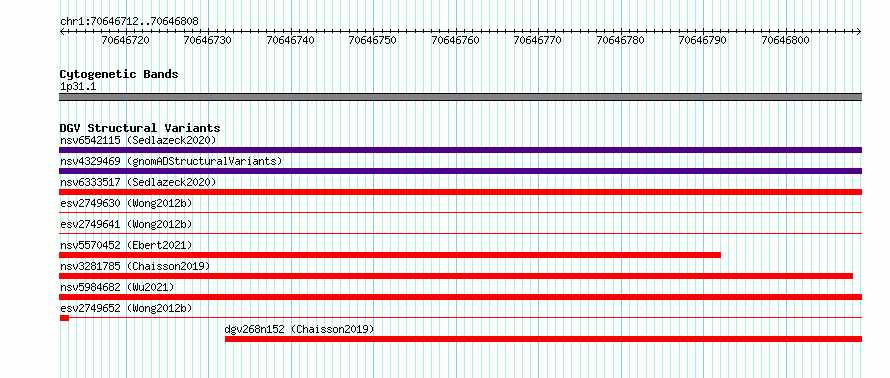Click the first esv2749630 (Wong2012b) label

pyautogui.click(x=126, y=203)
